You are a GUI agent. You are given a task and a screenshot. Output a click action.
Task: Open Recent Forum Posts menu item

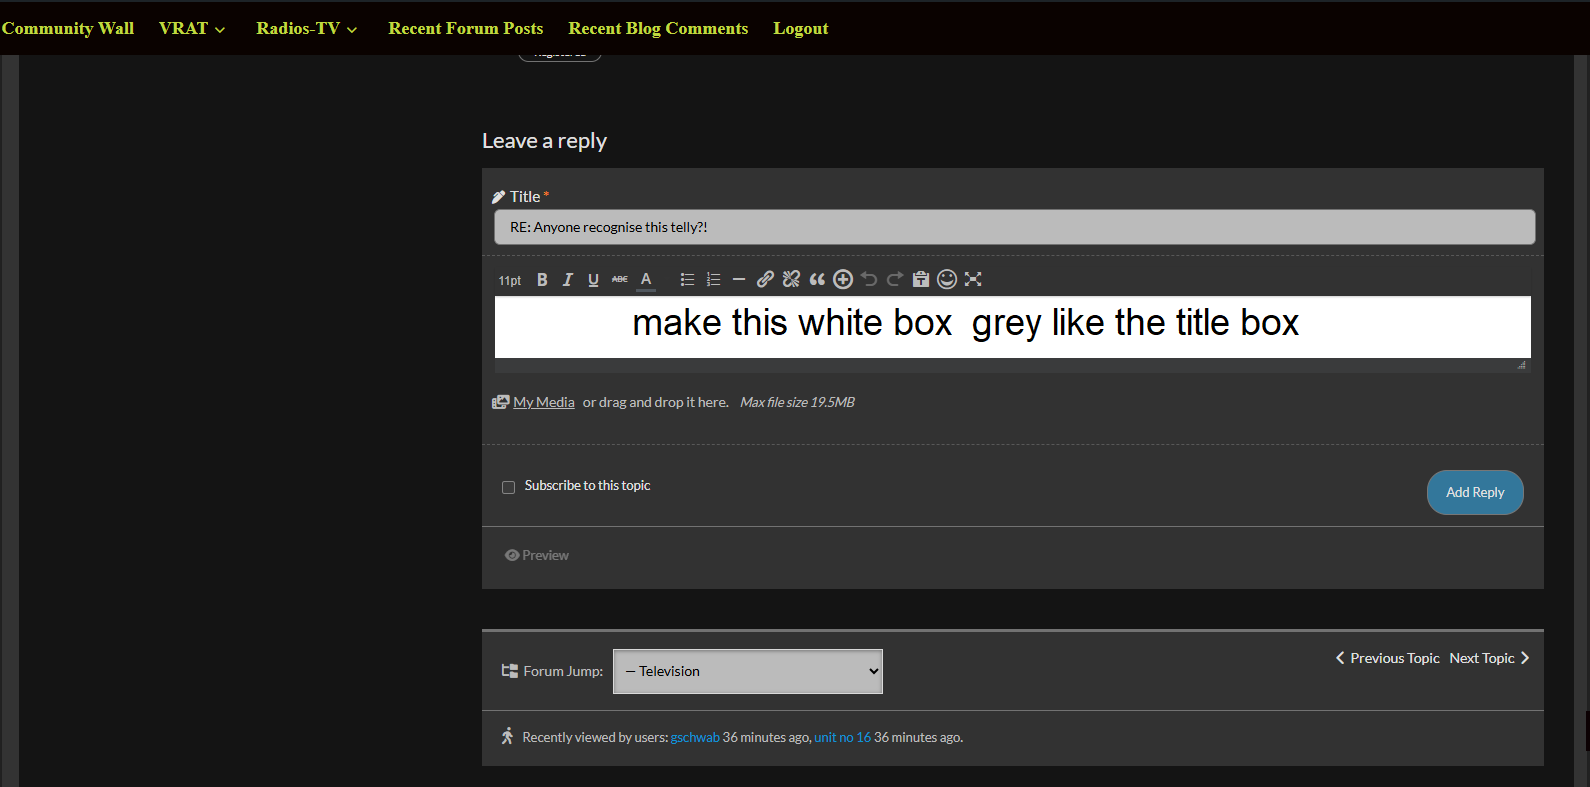[x=465, y=28]
